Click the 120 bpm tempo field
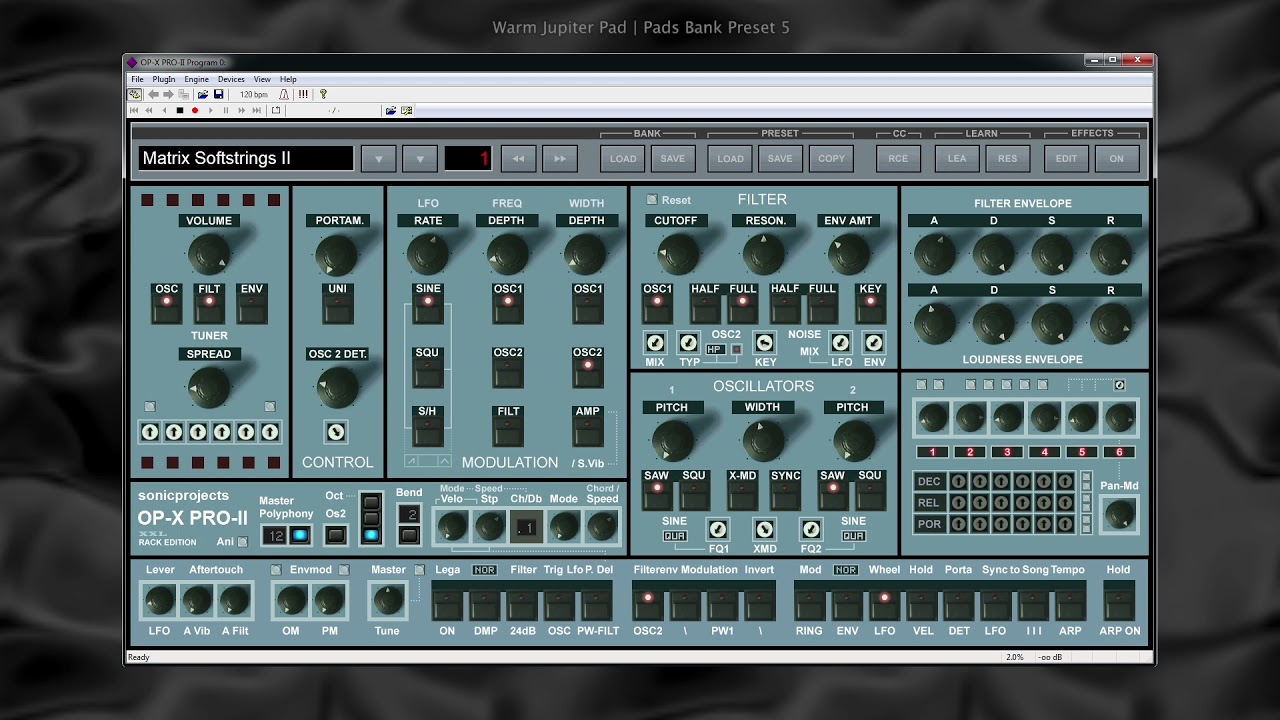This screenshot has width=1280, height=720. (x=254, y=95)
